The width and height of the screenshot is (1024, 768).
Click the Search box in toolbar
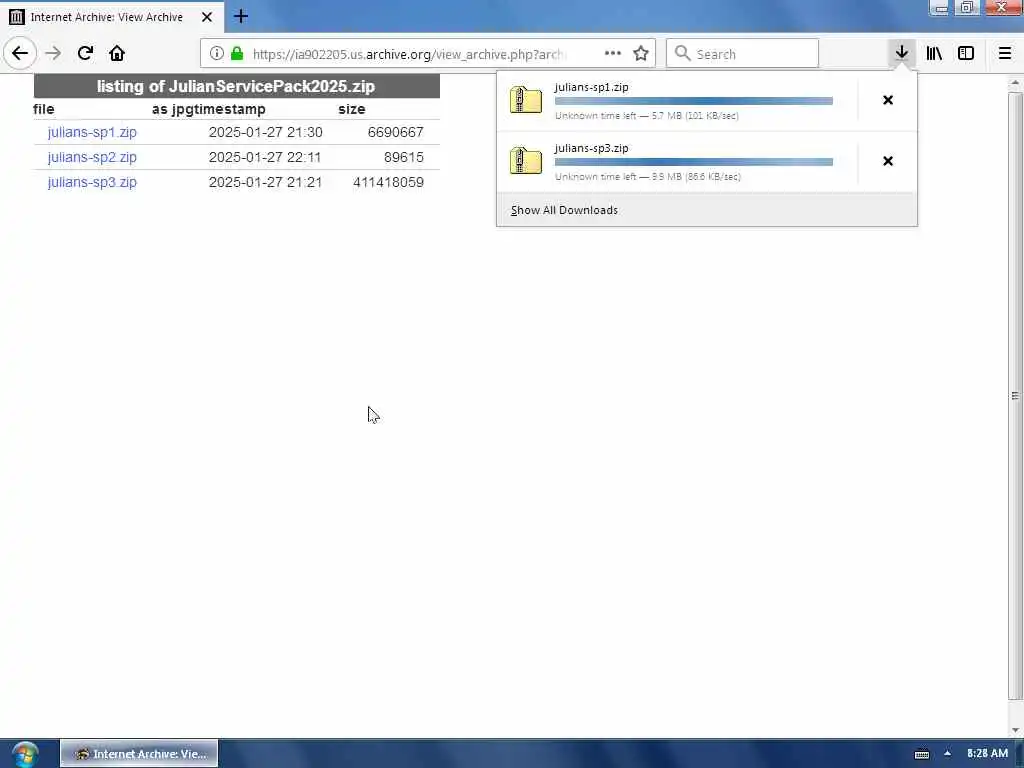(743, 54)
